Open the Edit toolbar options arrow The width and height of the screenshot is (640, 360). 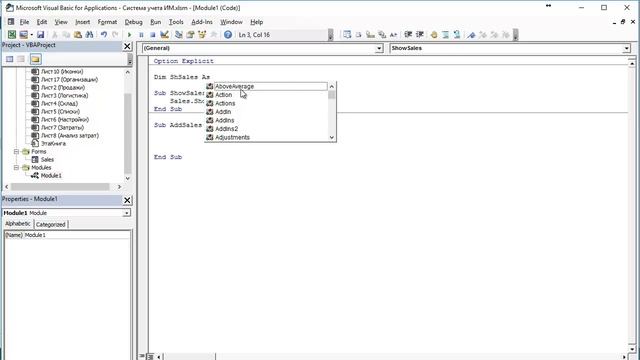[516, 36]
